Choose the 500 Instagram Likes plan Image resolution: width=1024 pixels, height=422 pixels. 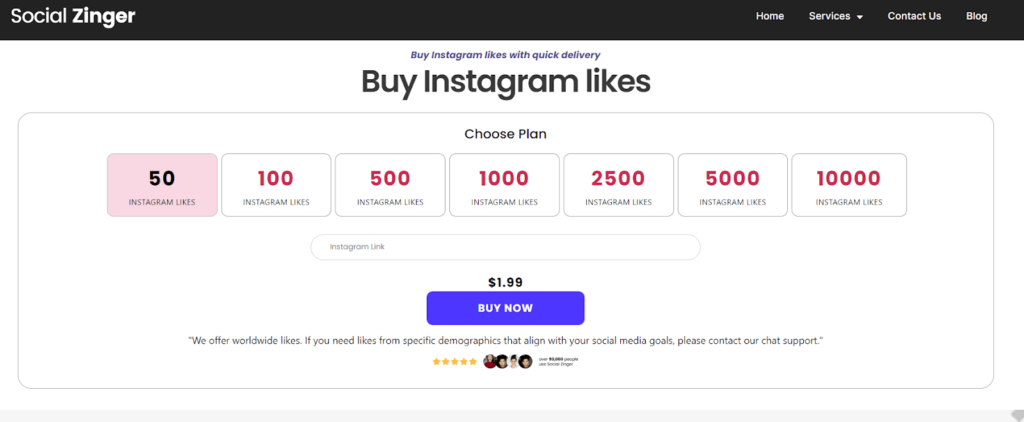point(390,185)
